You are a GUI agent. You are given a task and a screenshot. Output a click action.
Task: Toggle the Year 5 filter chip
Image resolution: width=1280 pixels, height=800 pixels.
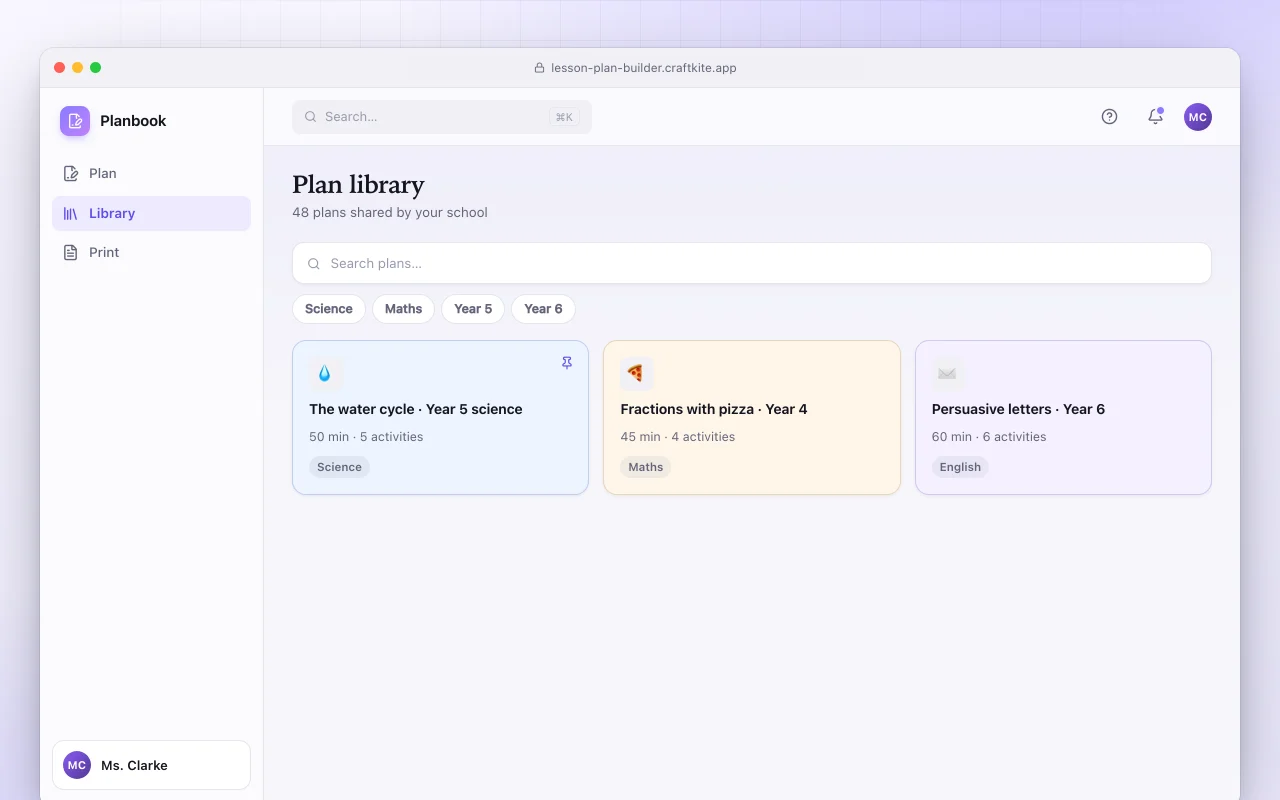tap(473, 309)
